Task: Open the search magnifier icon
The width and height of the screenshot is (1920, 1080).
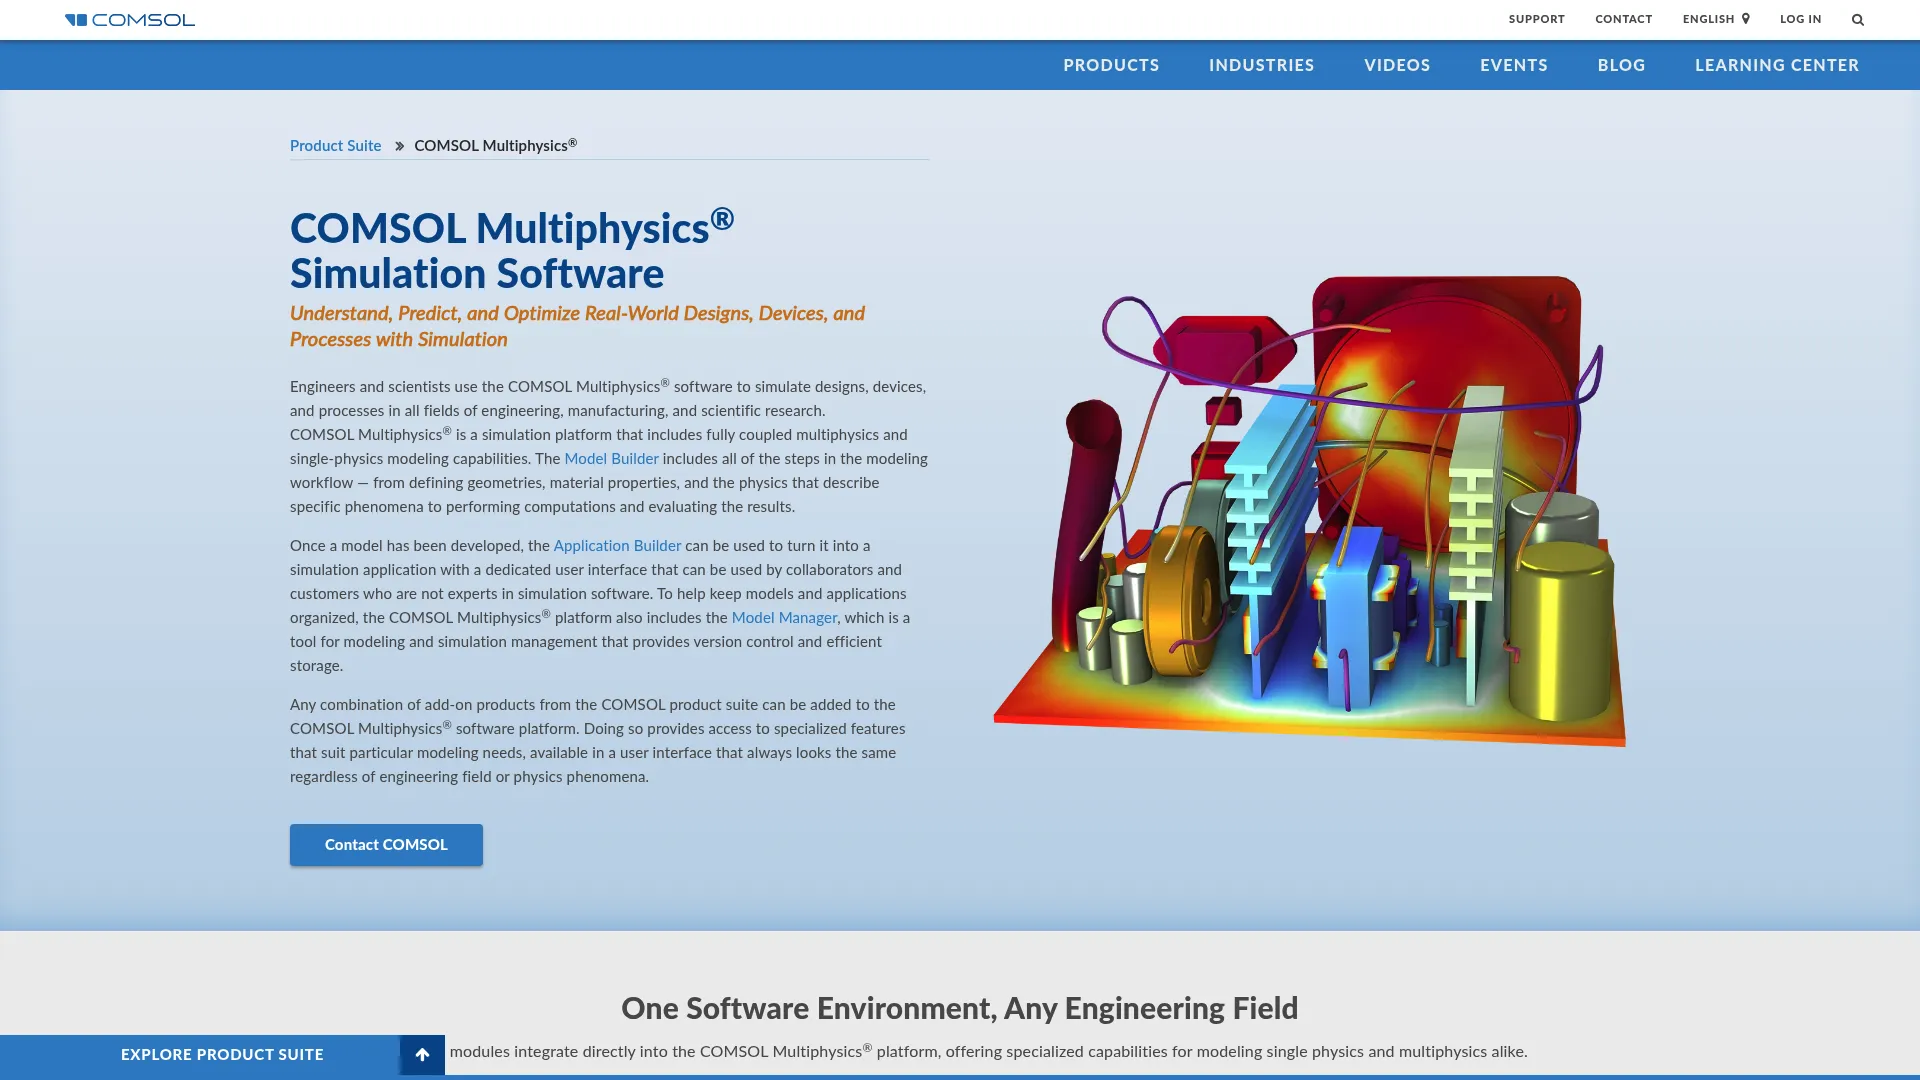Action: [1858, 20]
